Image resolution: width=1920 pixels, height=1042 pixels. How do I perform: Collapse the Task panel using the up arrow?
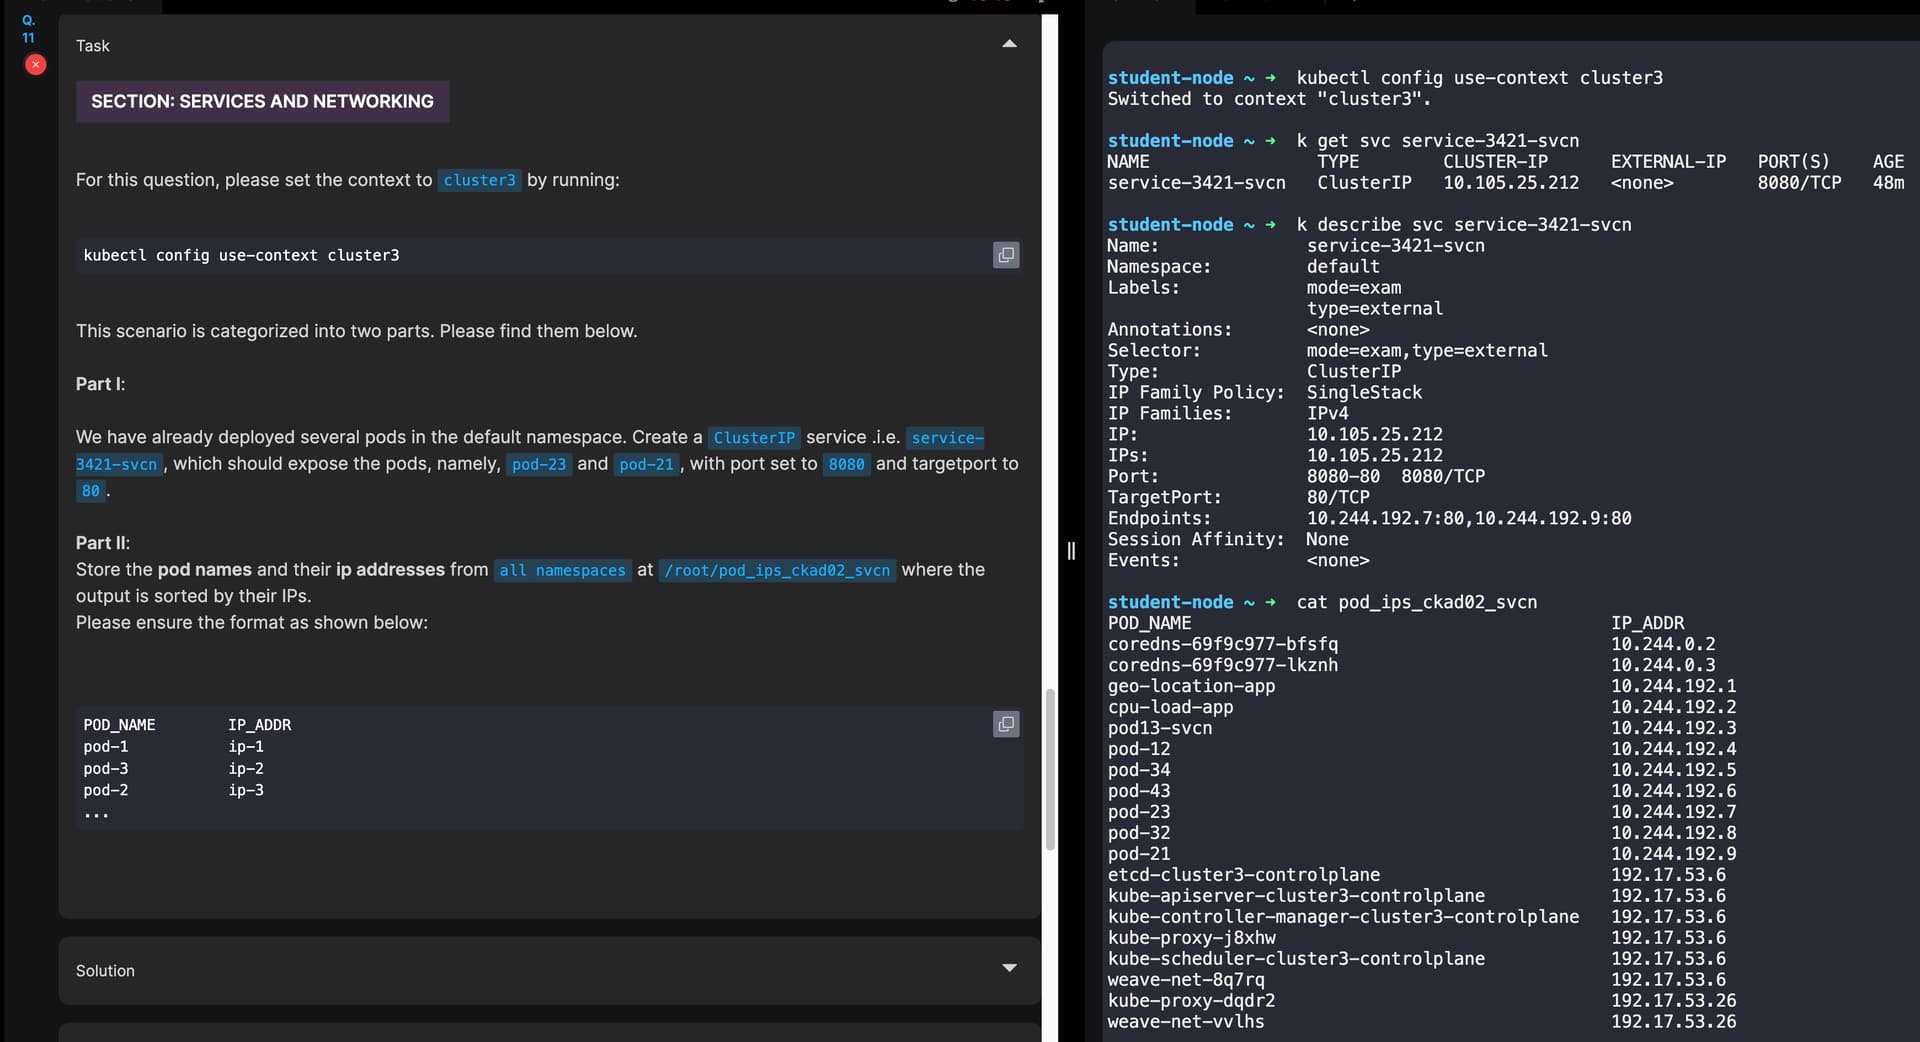point(1009,44)
